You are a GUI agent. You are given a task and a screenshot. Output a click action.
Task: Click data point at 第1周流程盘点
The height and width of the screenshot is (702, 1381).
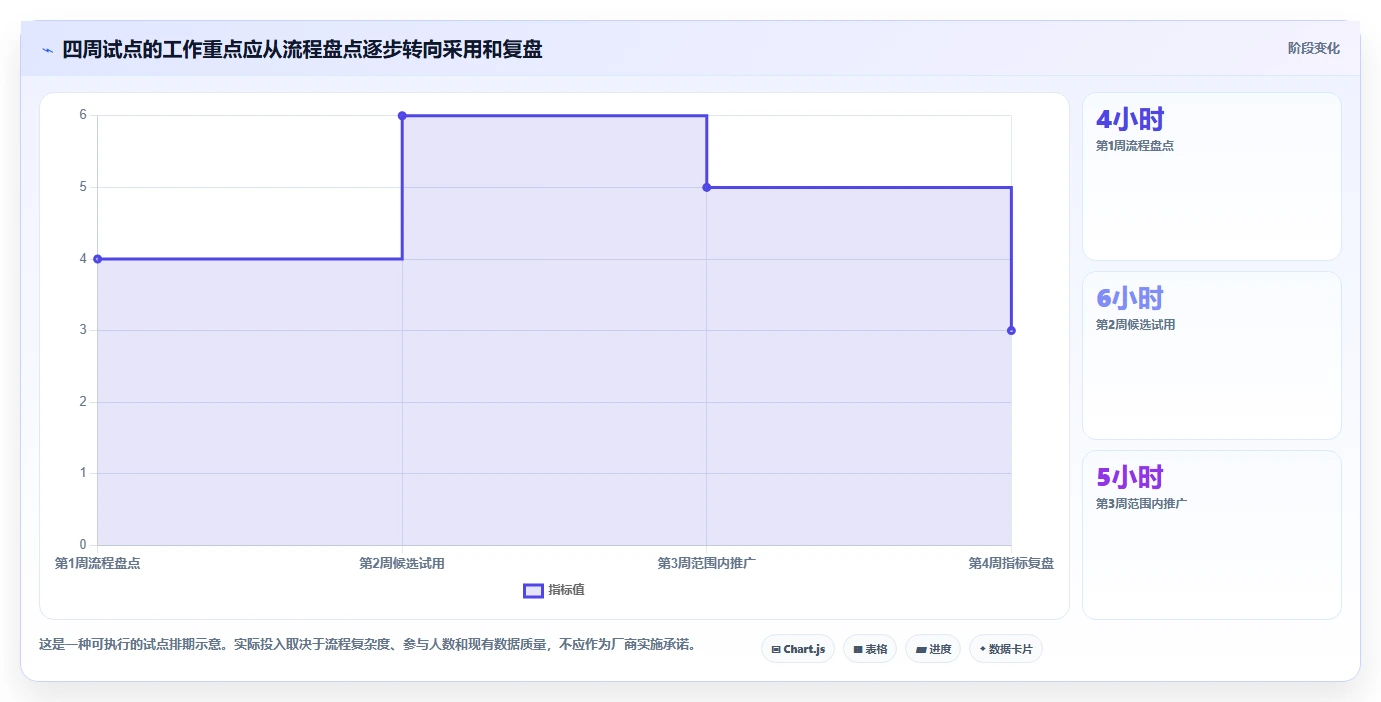(97, 259)
